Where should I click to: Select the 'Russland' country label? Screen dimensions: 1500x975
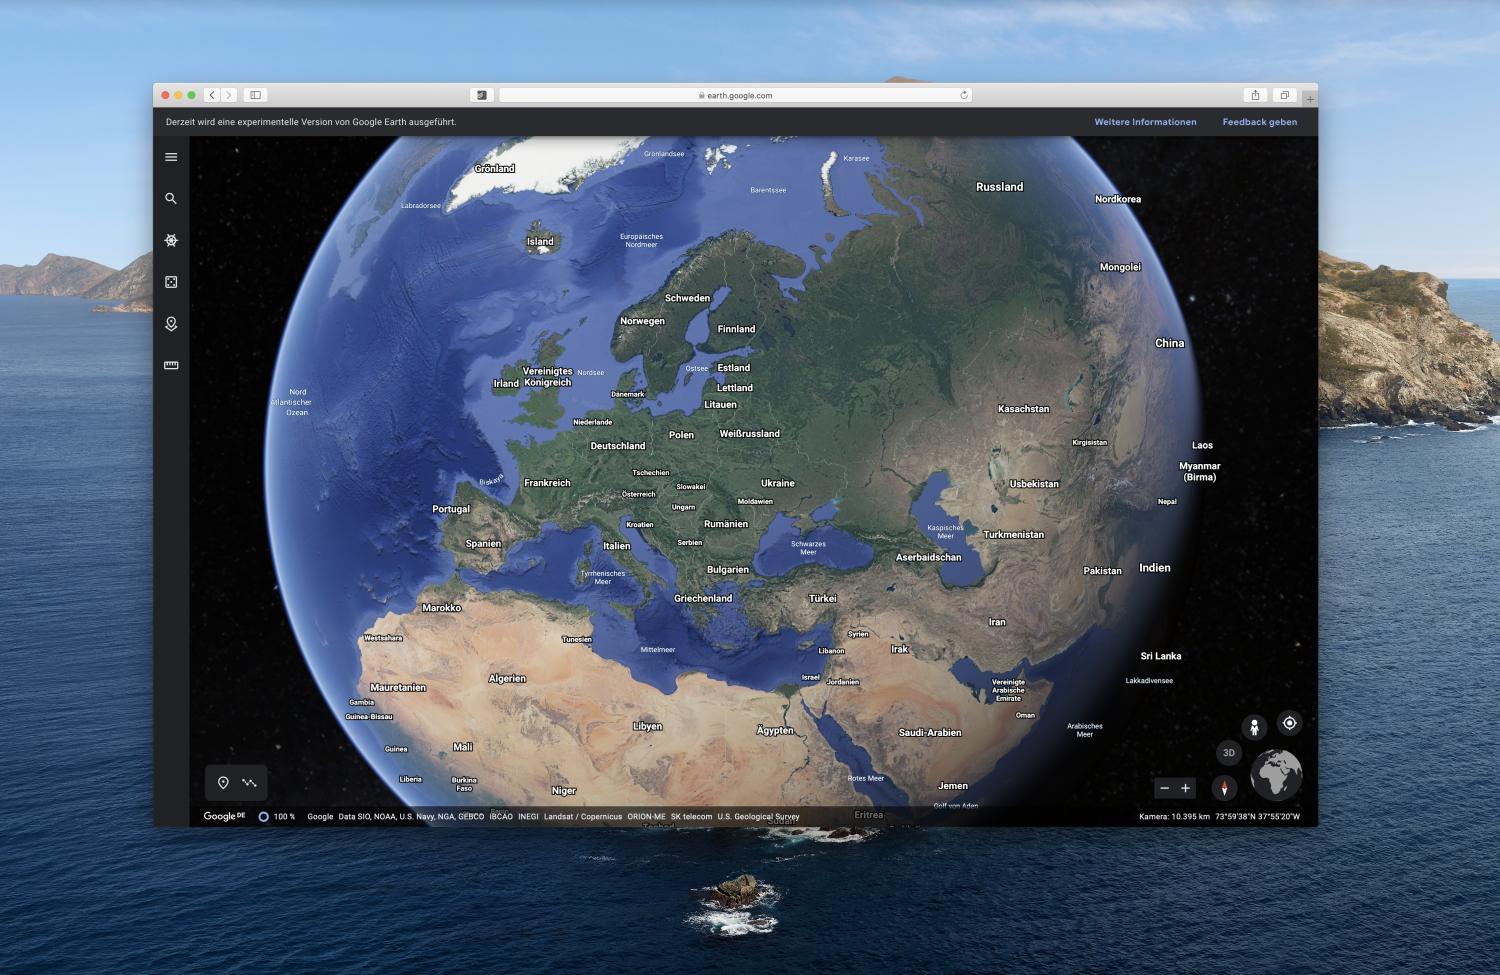click(x=999, y=187)
